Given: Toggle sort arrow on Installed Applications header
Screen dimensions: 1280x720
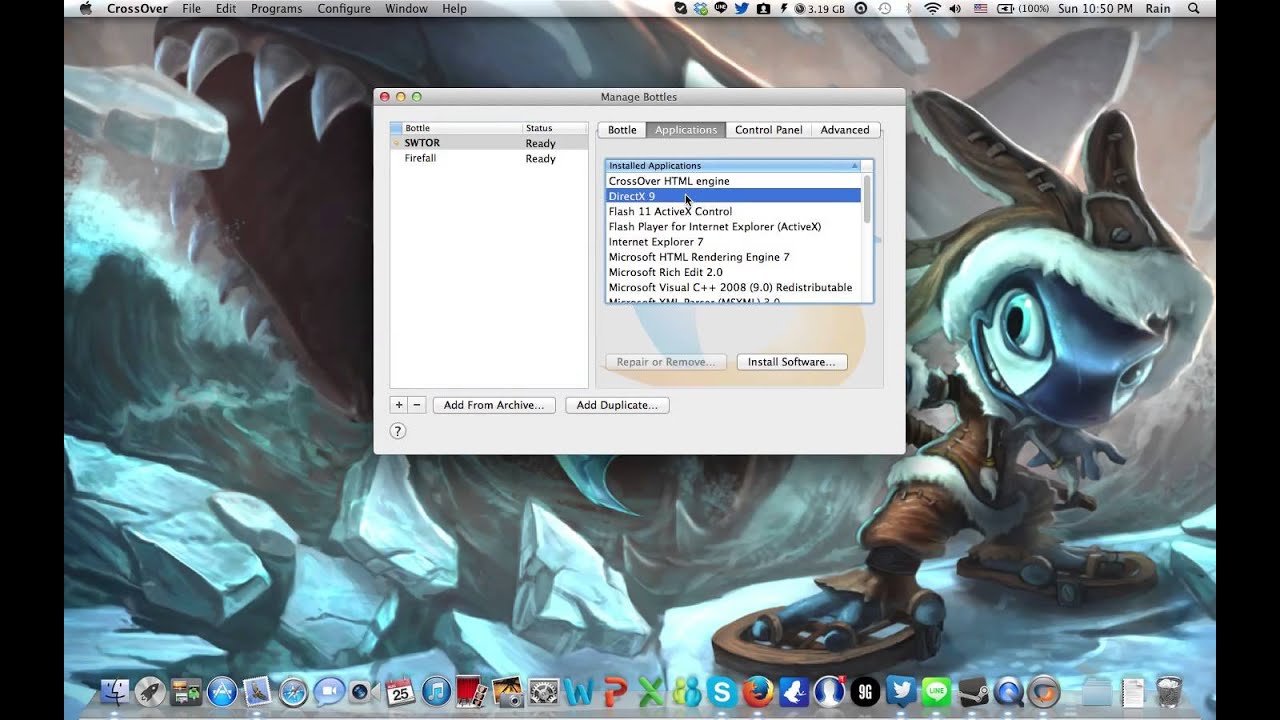Looking at the screenshot, I should (854, 165).
